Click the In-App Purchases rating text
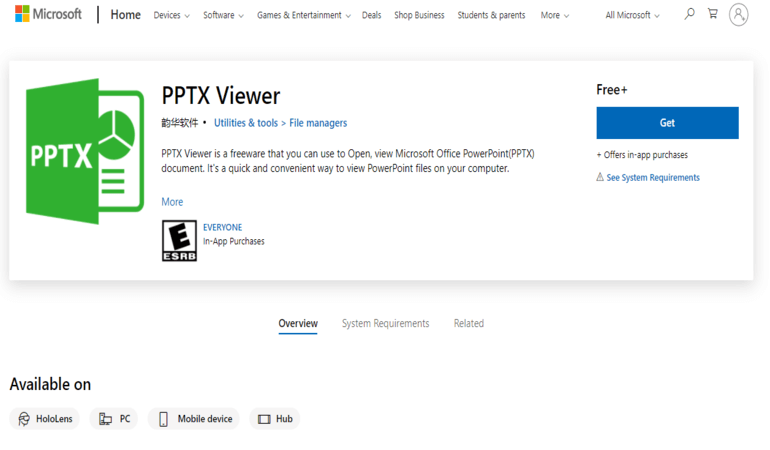The height and width of the screenshot is (450, 770). pyautogui.click(x=233, y=241)
